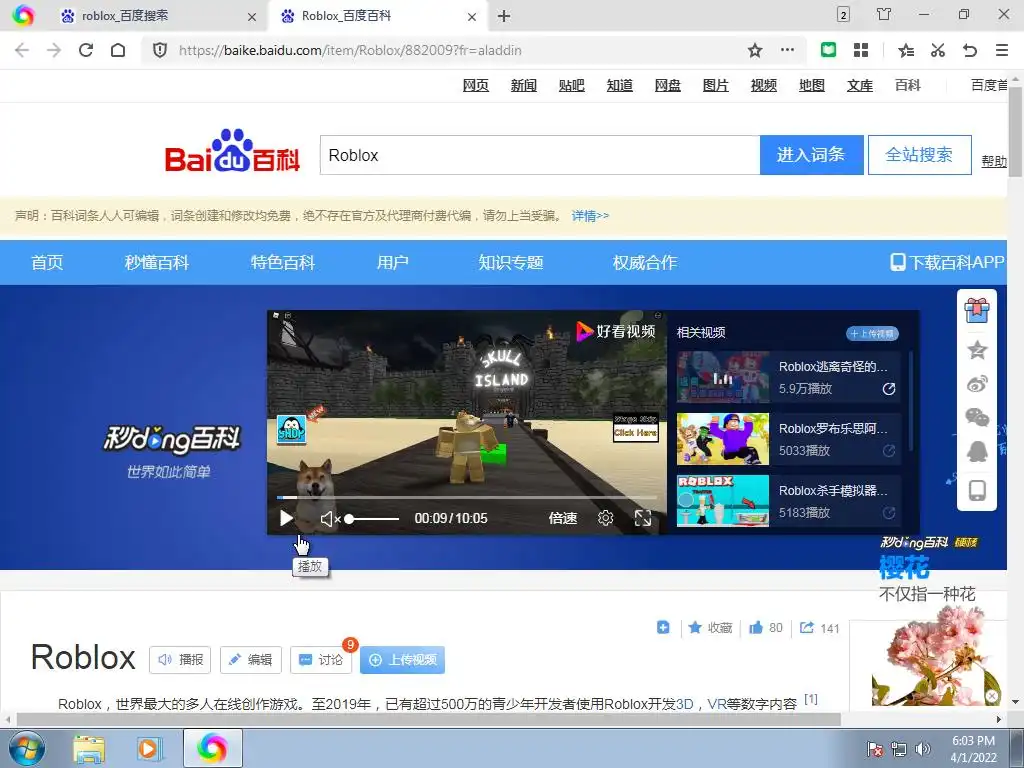Select 用户 menu item
The height and width of the screenshot is (768, 1024).
tap(392, 263)
